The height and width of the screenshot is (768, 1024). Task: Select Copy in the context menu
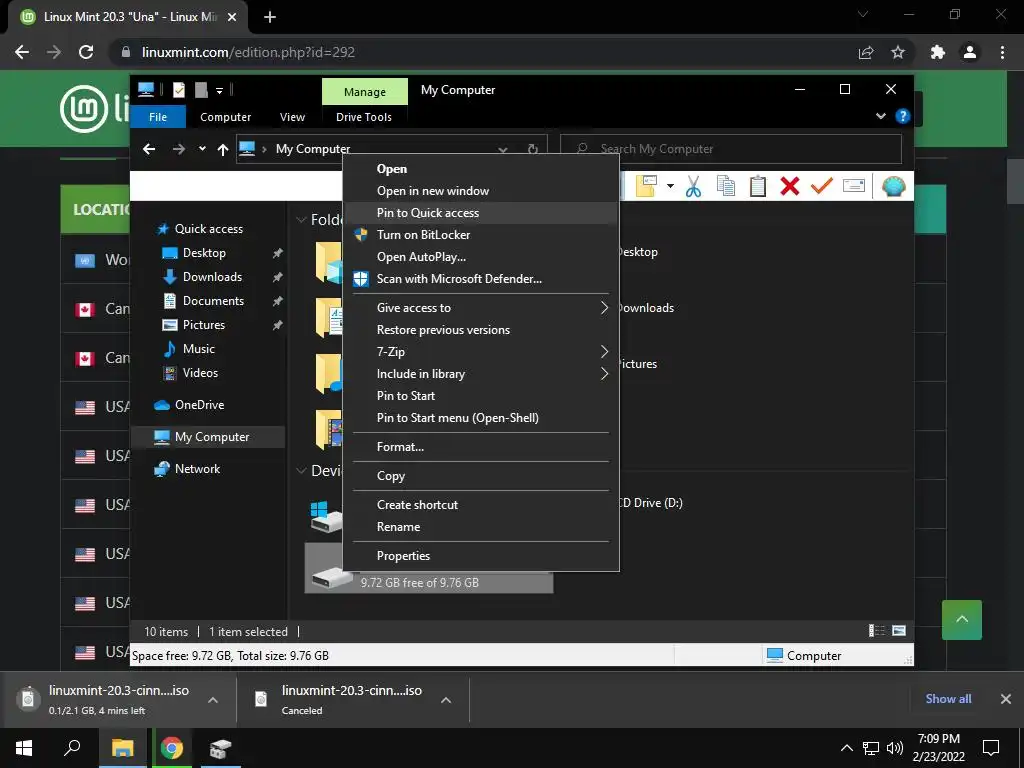[x=480, y=476]
